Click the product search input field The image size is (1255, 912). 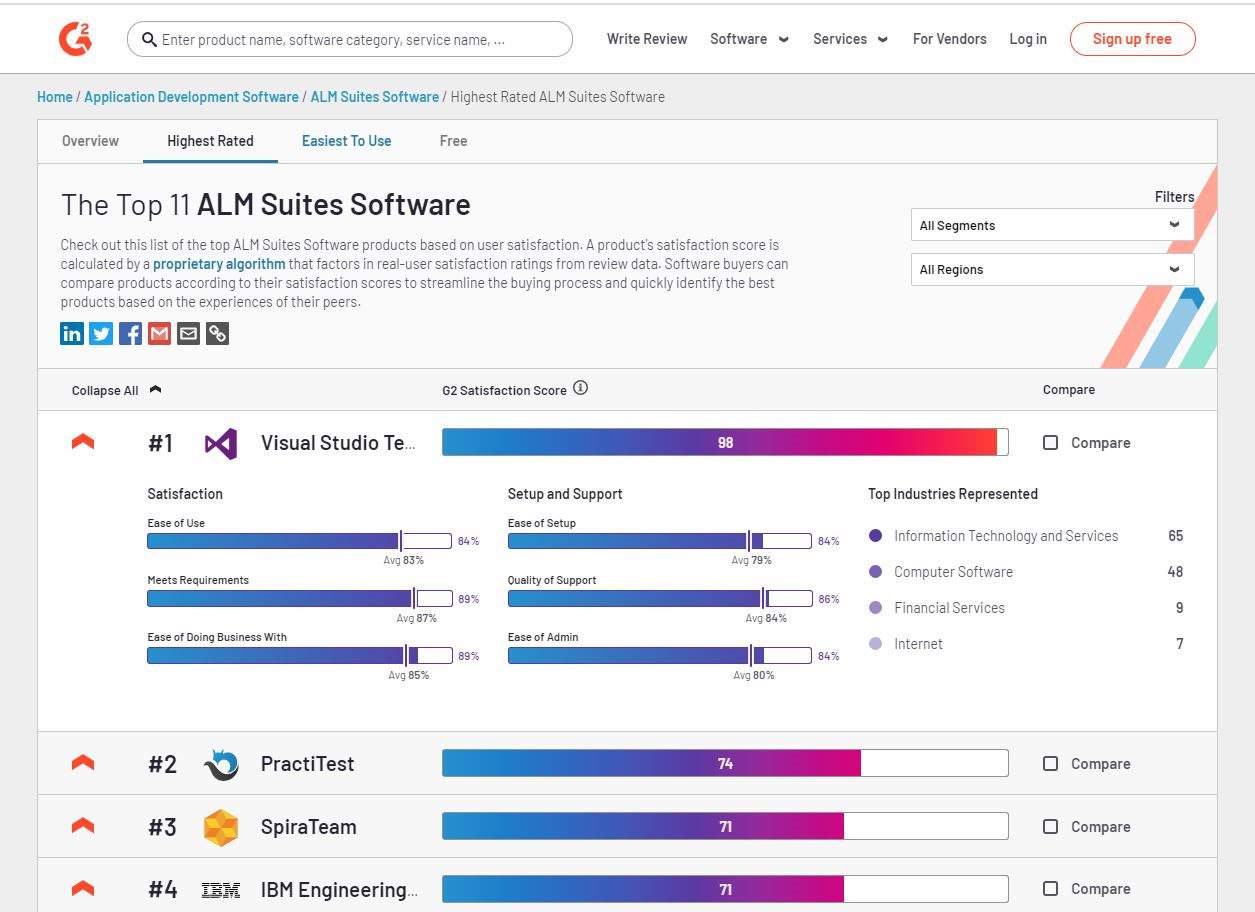tap(350, 40)
